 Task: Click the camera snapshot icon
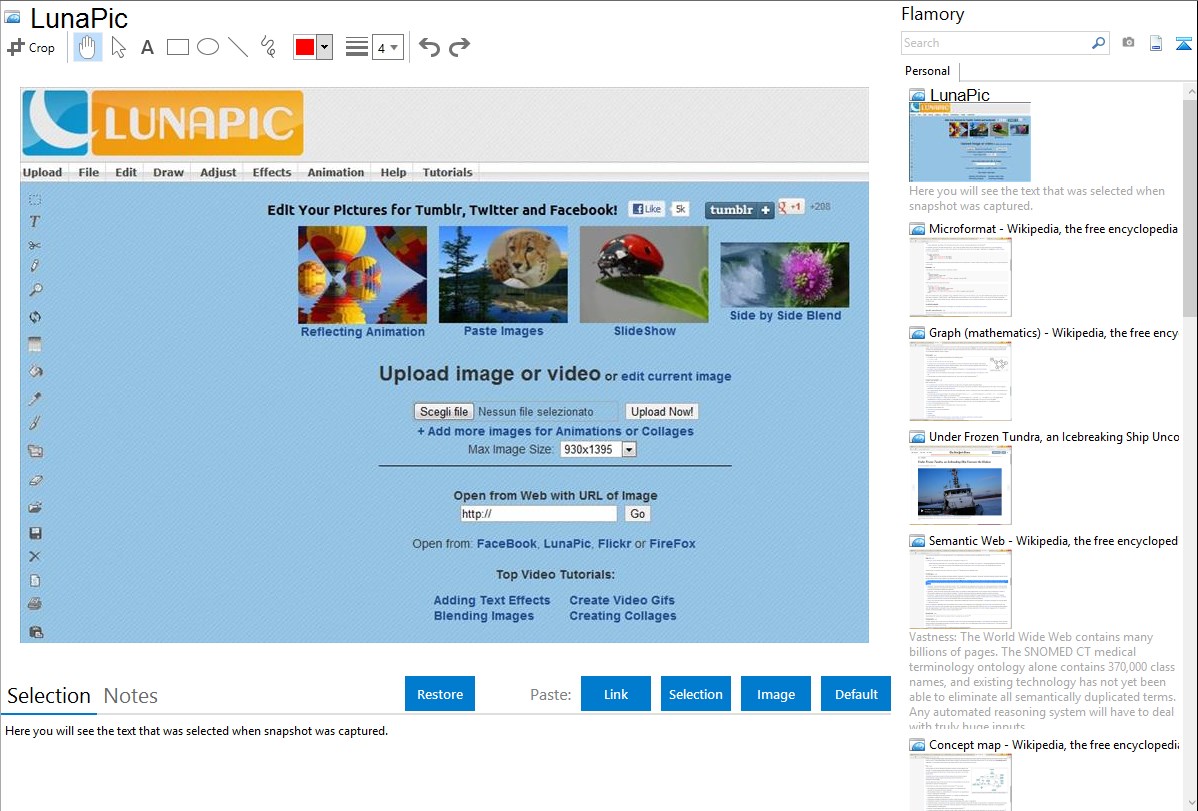click(x=1128, y=43)
